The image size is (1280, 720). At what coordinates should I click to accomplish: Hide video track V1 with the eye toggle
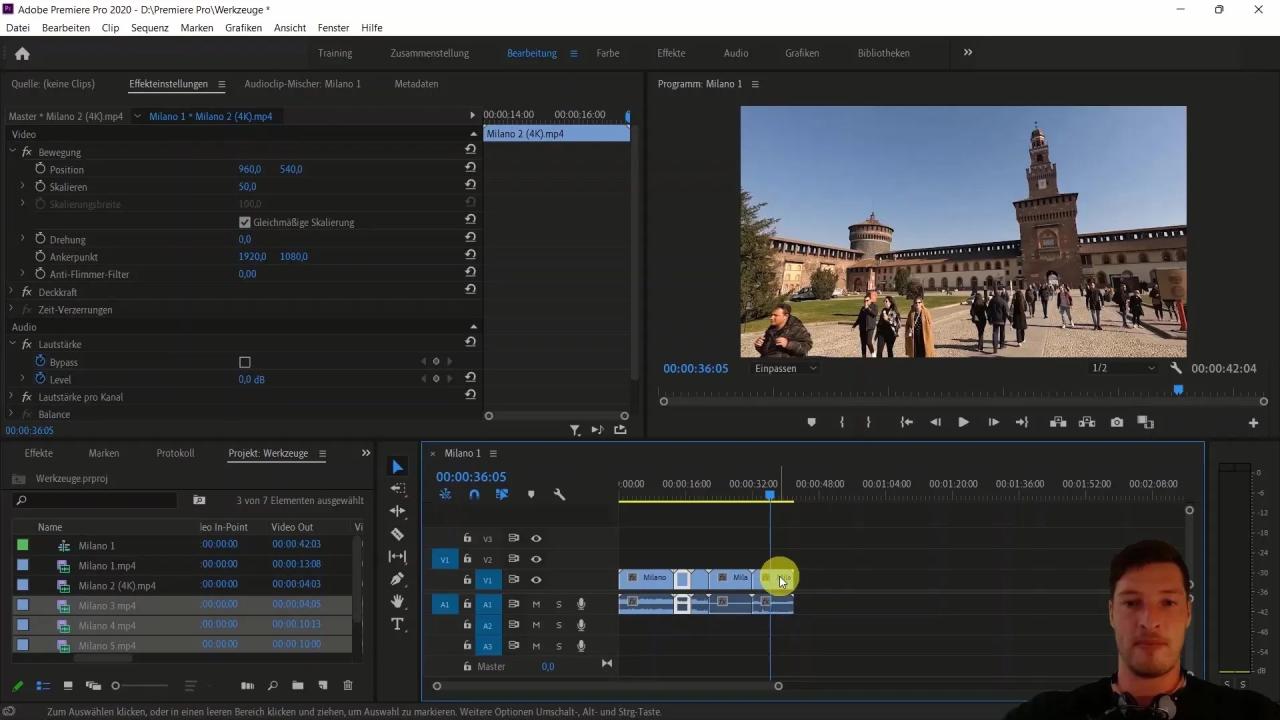tap(536, 580)
